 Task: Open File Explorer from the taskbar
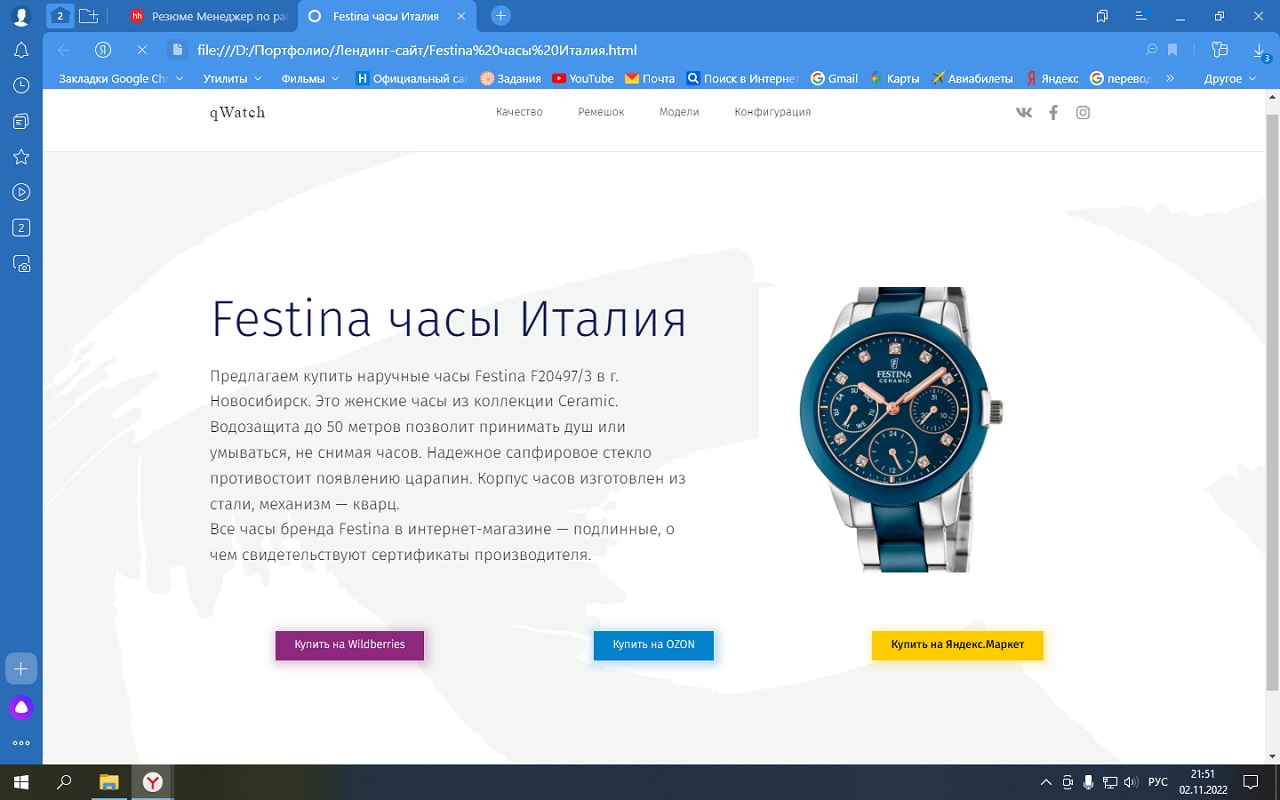(x=108, y=782)
